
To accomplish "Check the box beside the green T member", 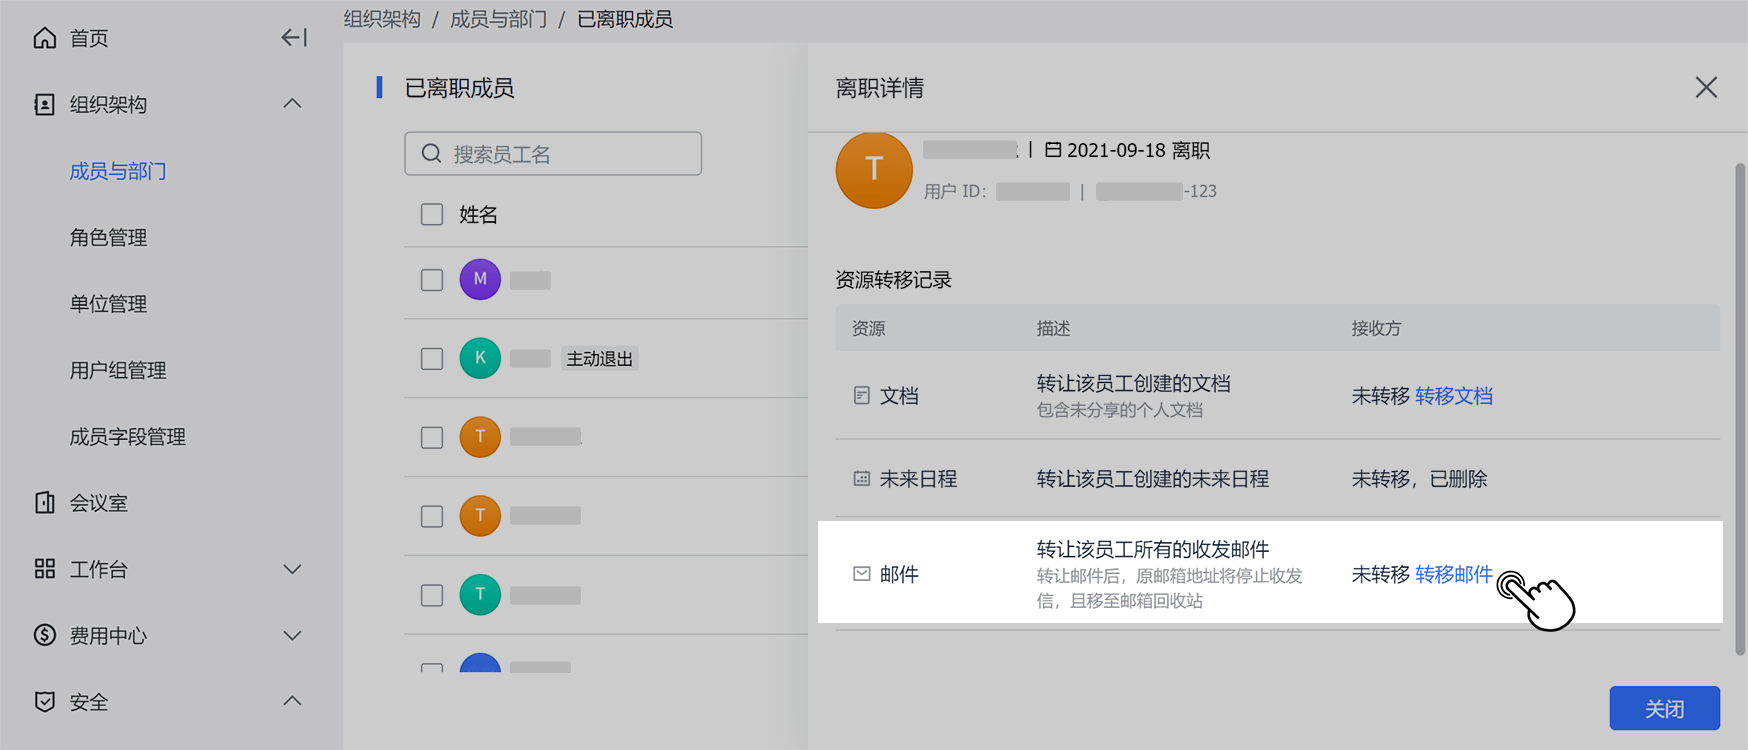I will click(432, 595).
